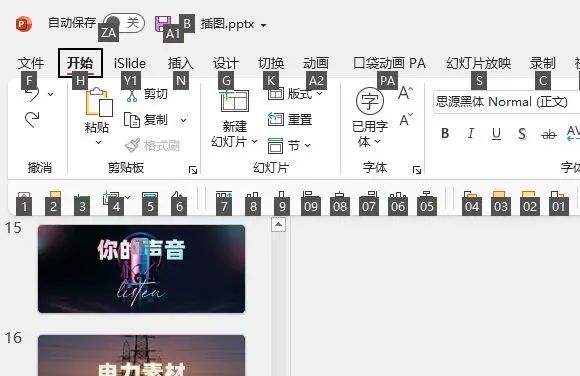Viewport: 580px width, 376px height.
Task: Toggle Underline formatting
Action: pos(496,134)
